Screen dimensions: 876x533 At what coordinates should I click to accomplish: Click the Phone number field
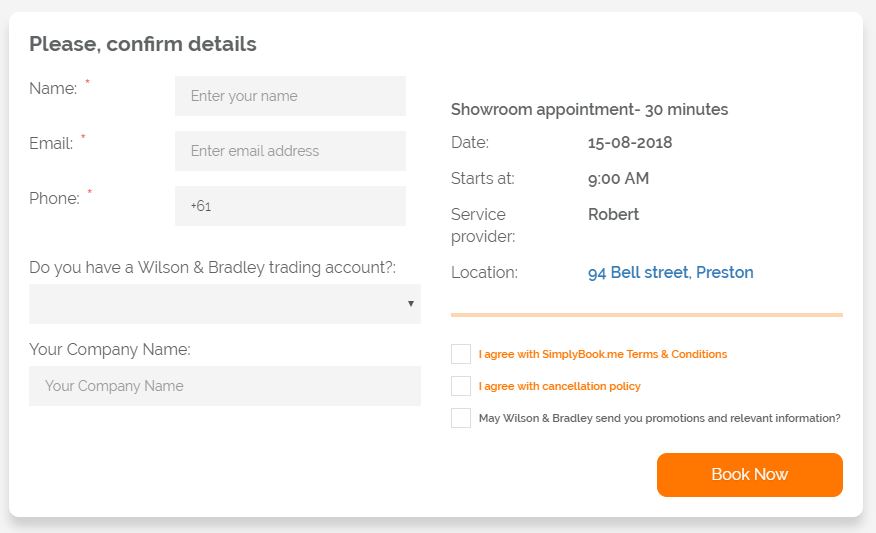click(290, 206)
